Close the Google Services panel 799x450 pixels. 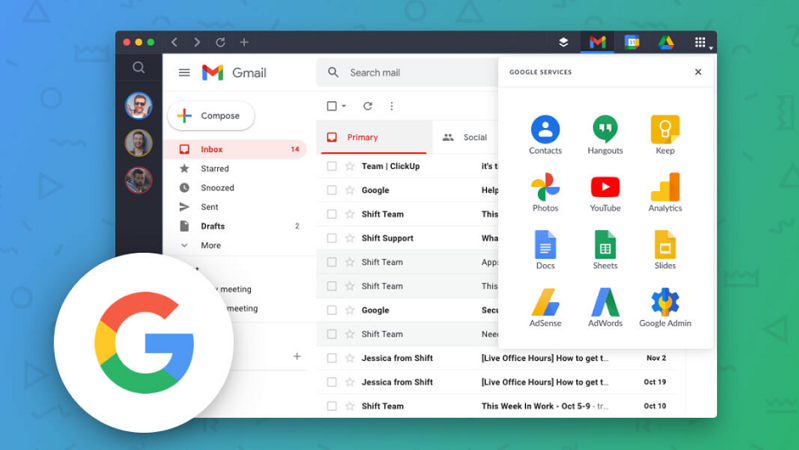[698, 72]
